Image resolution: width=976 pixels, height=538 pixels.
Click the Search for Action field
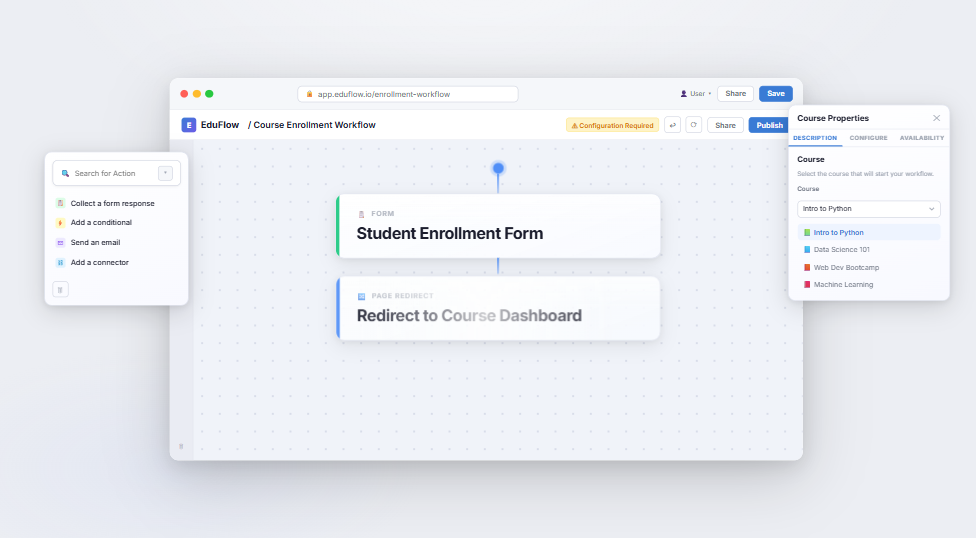click(x=116, y=173)
